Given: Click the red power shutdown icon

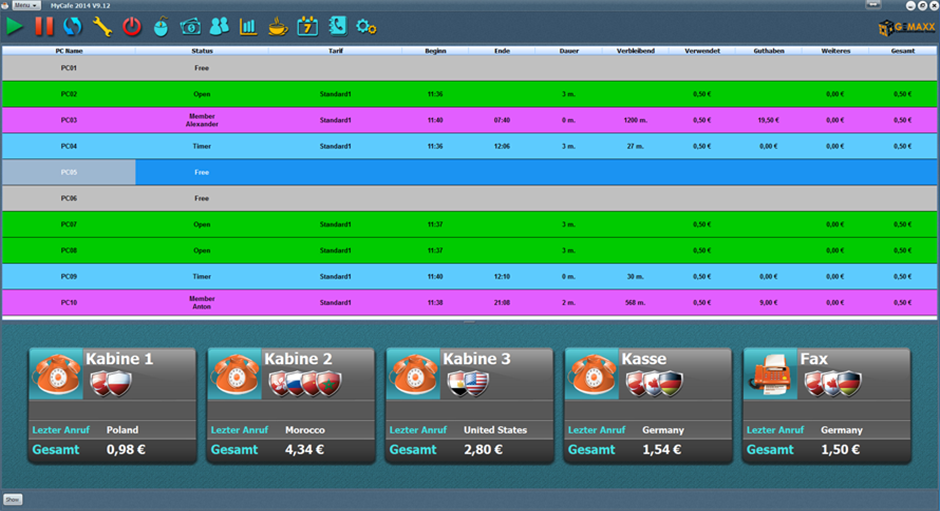Looking at the screenshot, I should coord(132,27).
